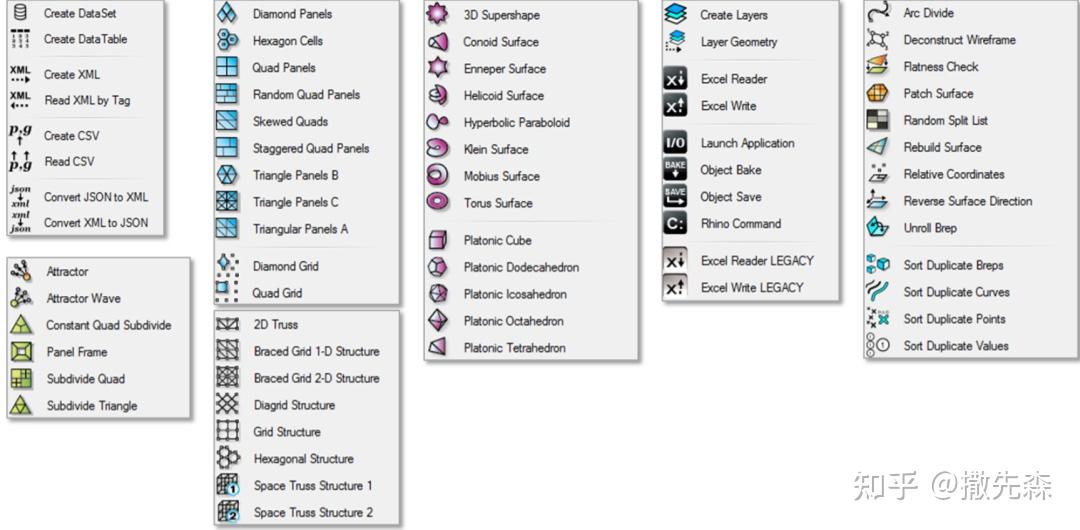Click the Convert JSON to XML icon
The height and width of the screenshot is (530, 1080).
point(21,197)
